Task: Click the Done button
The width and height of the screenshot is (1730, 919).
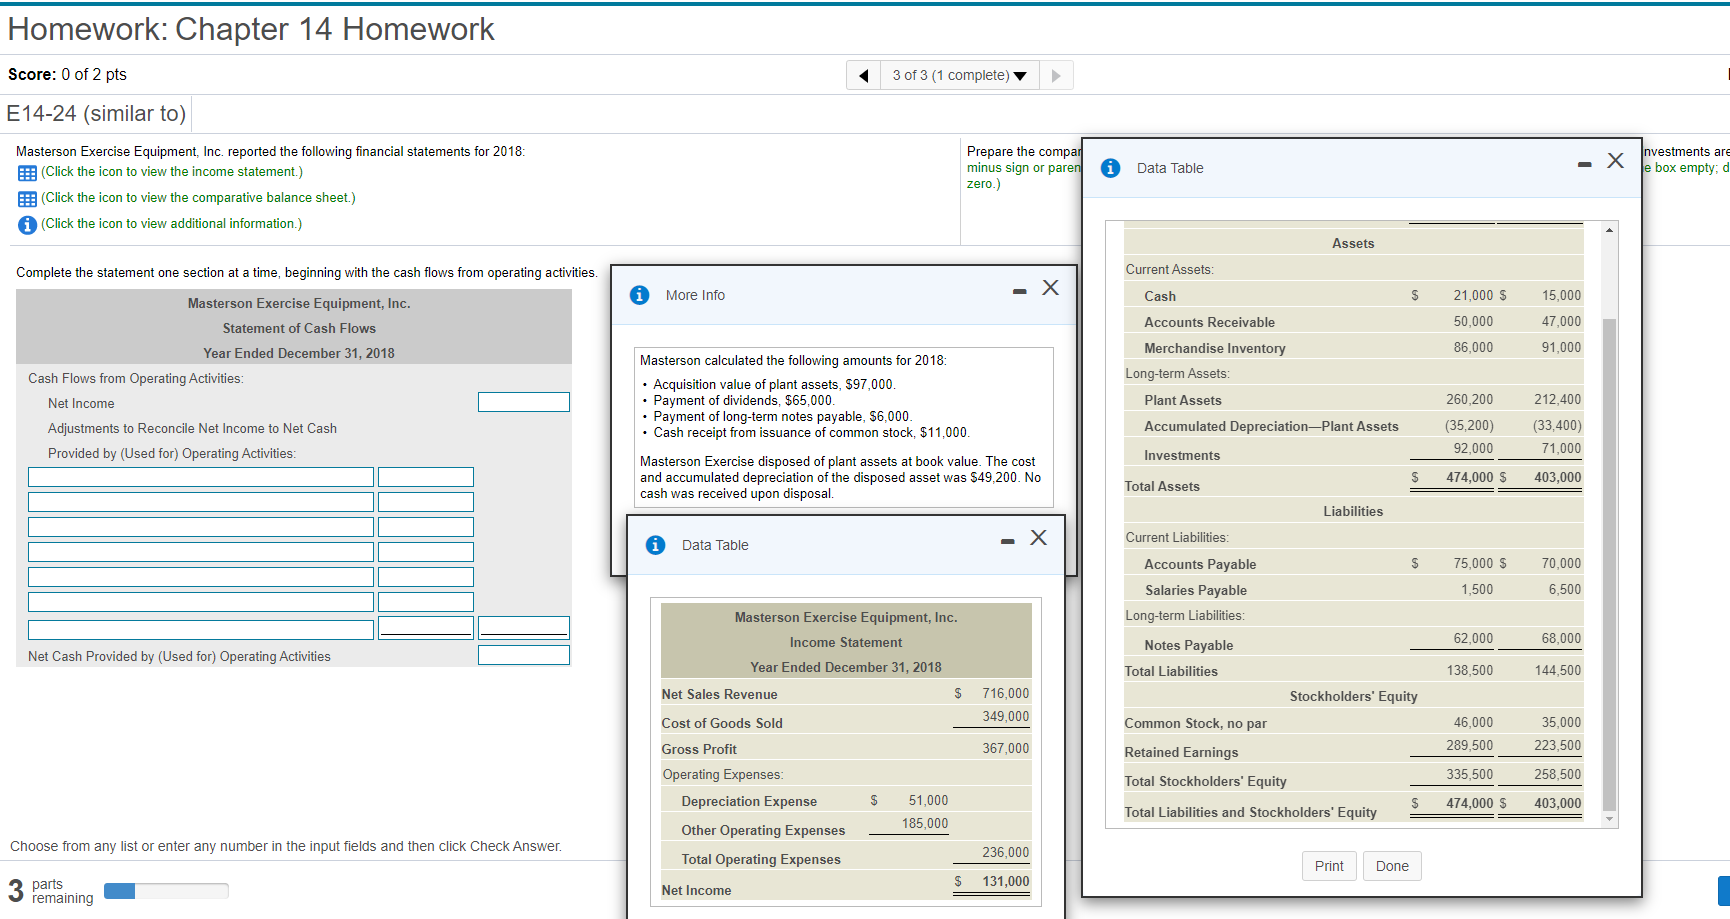Action: click(x=1392, y=866)
